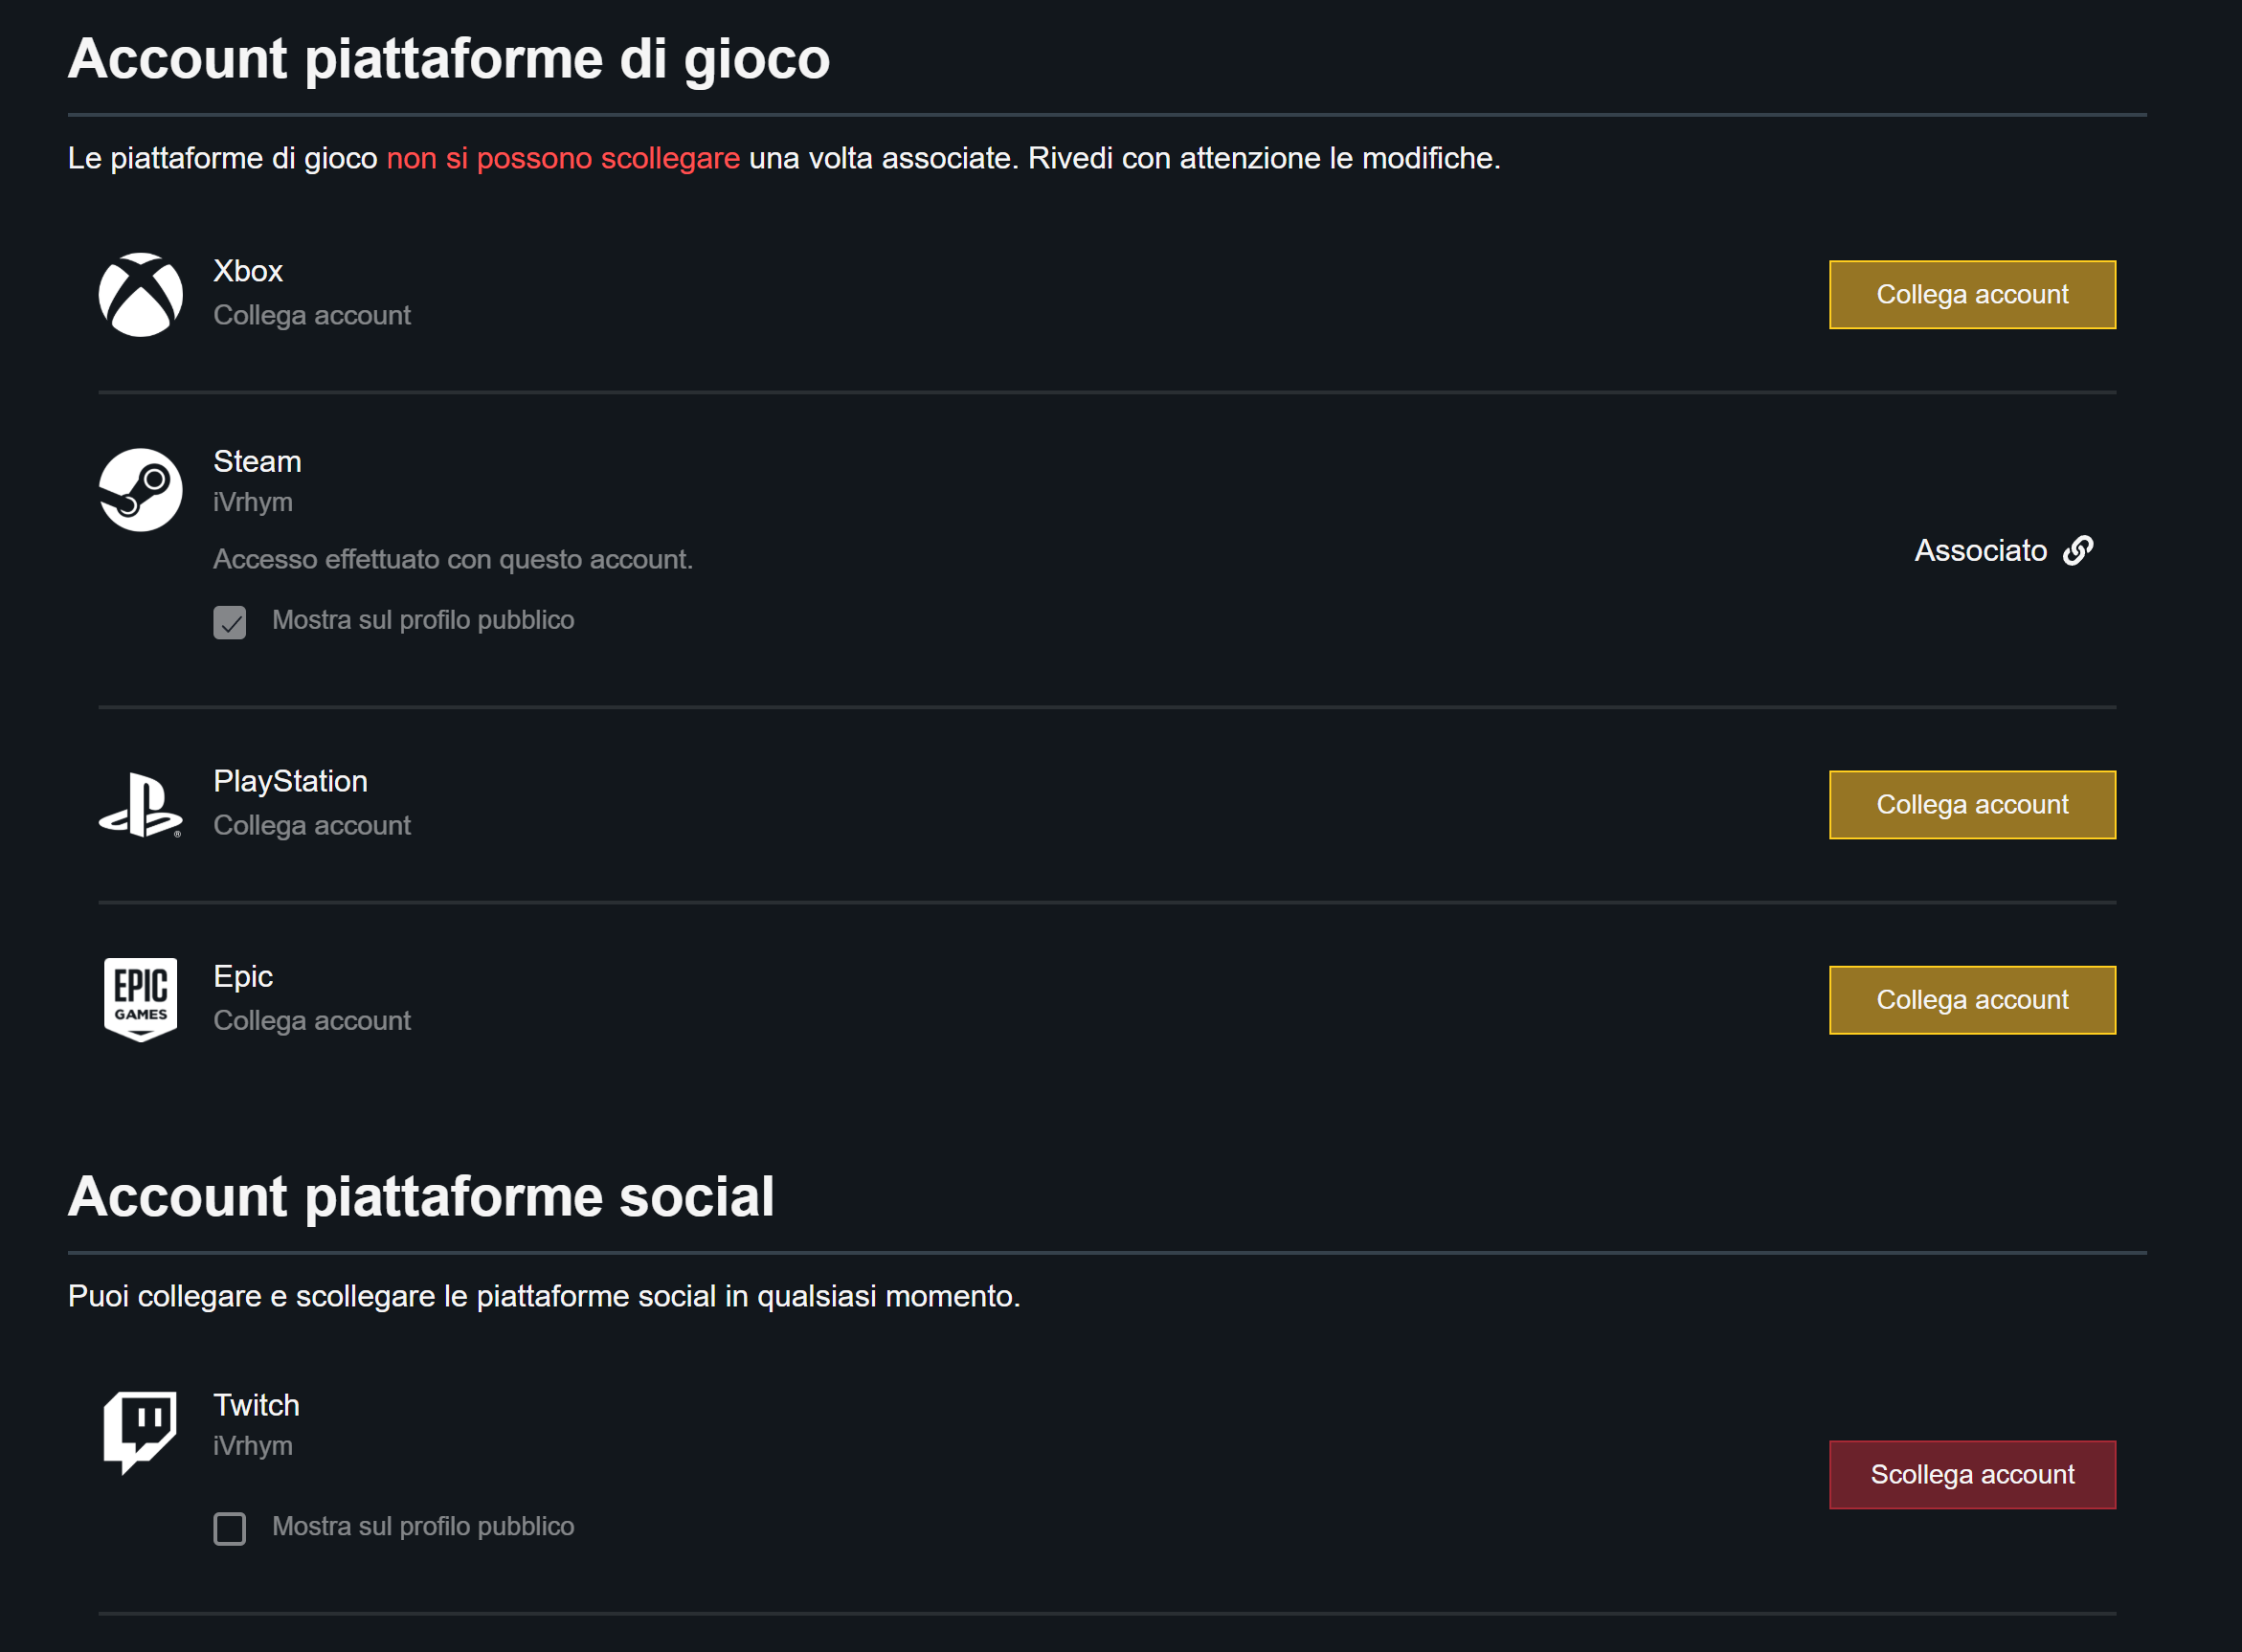Click the PlayStation logo icon
The height and width of the screenshot is (1652, 2242).
point(141,805)
